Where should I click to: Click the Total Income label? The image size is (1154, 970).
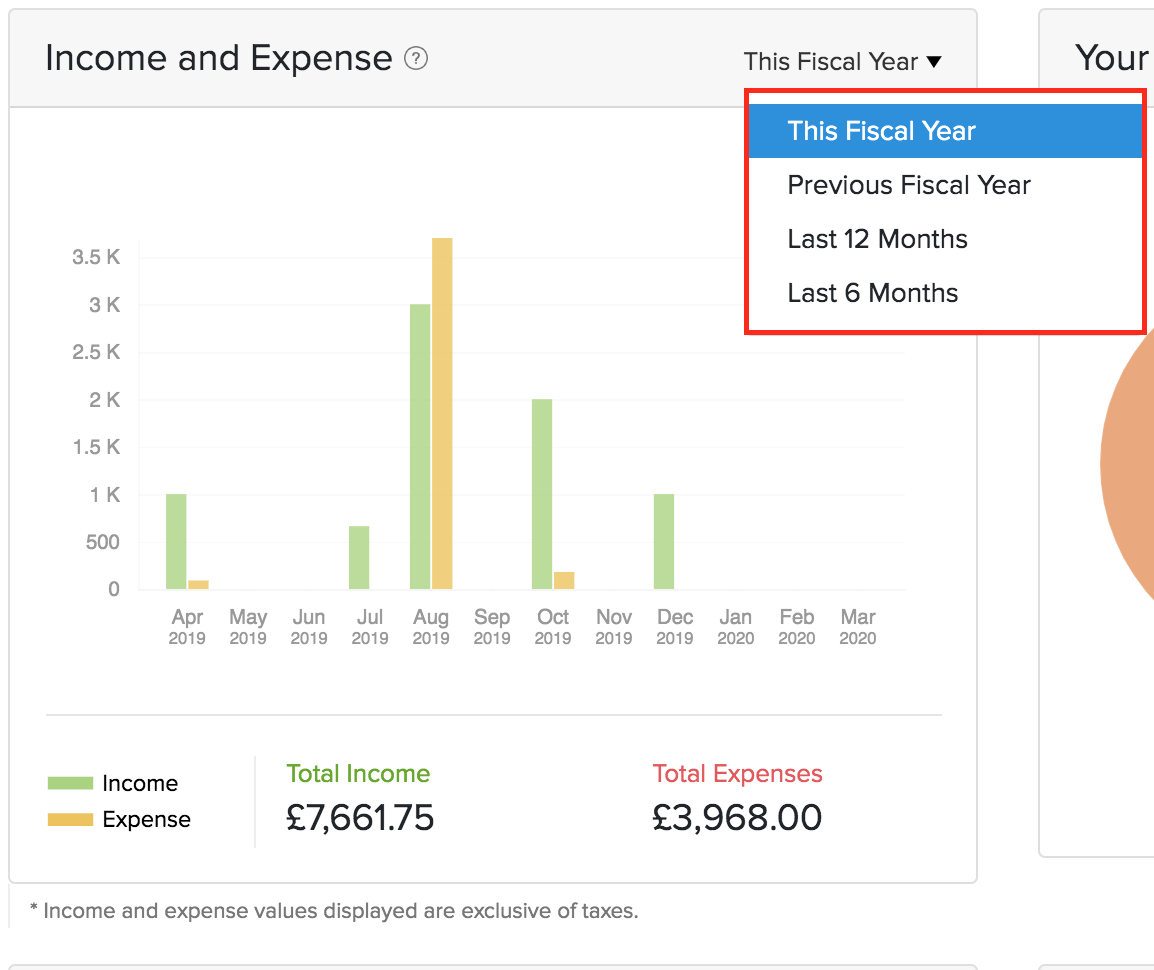[358, 774]
